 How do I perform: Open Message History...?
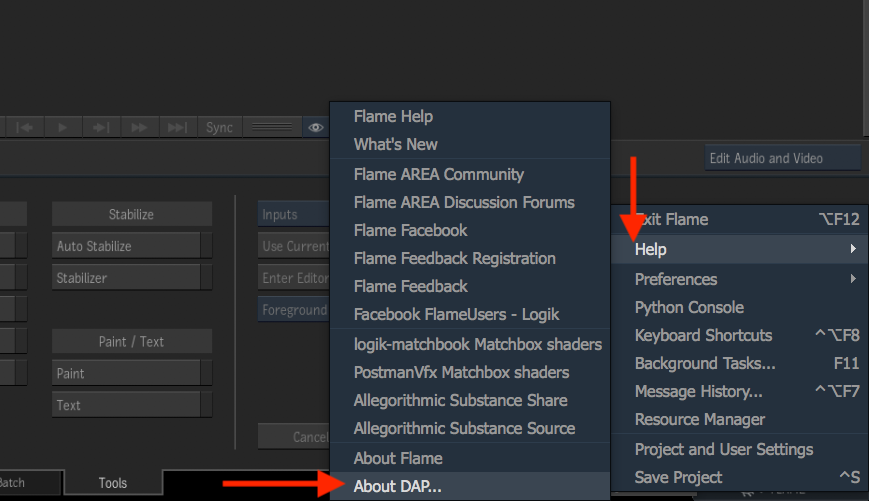[x=740, y=391]
